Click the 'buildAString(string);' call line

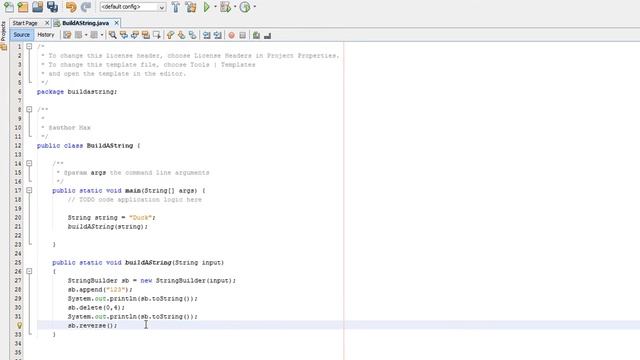(108, 227)
